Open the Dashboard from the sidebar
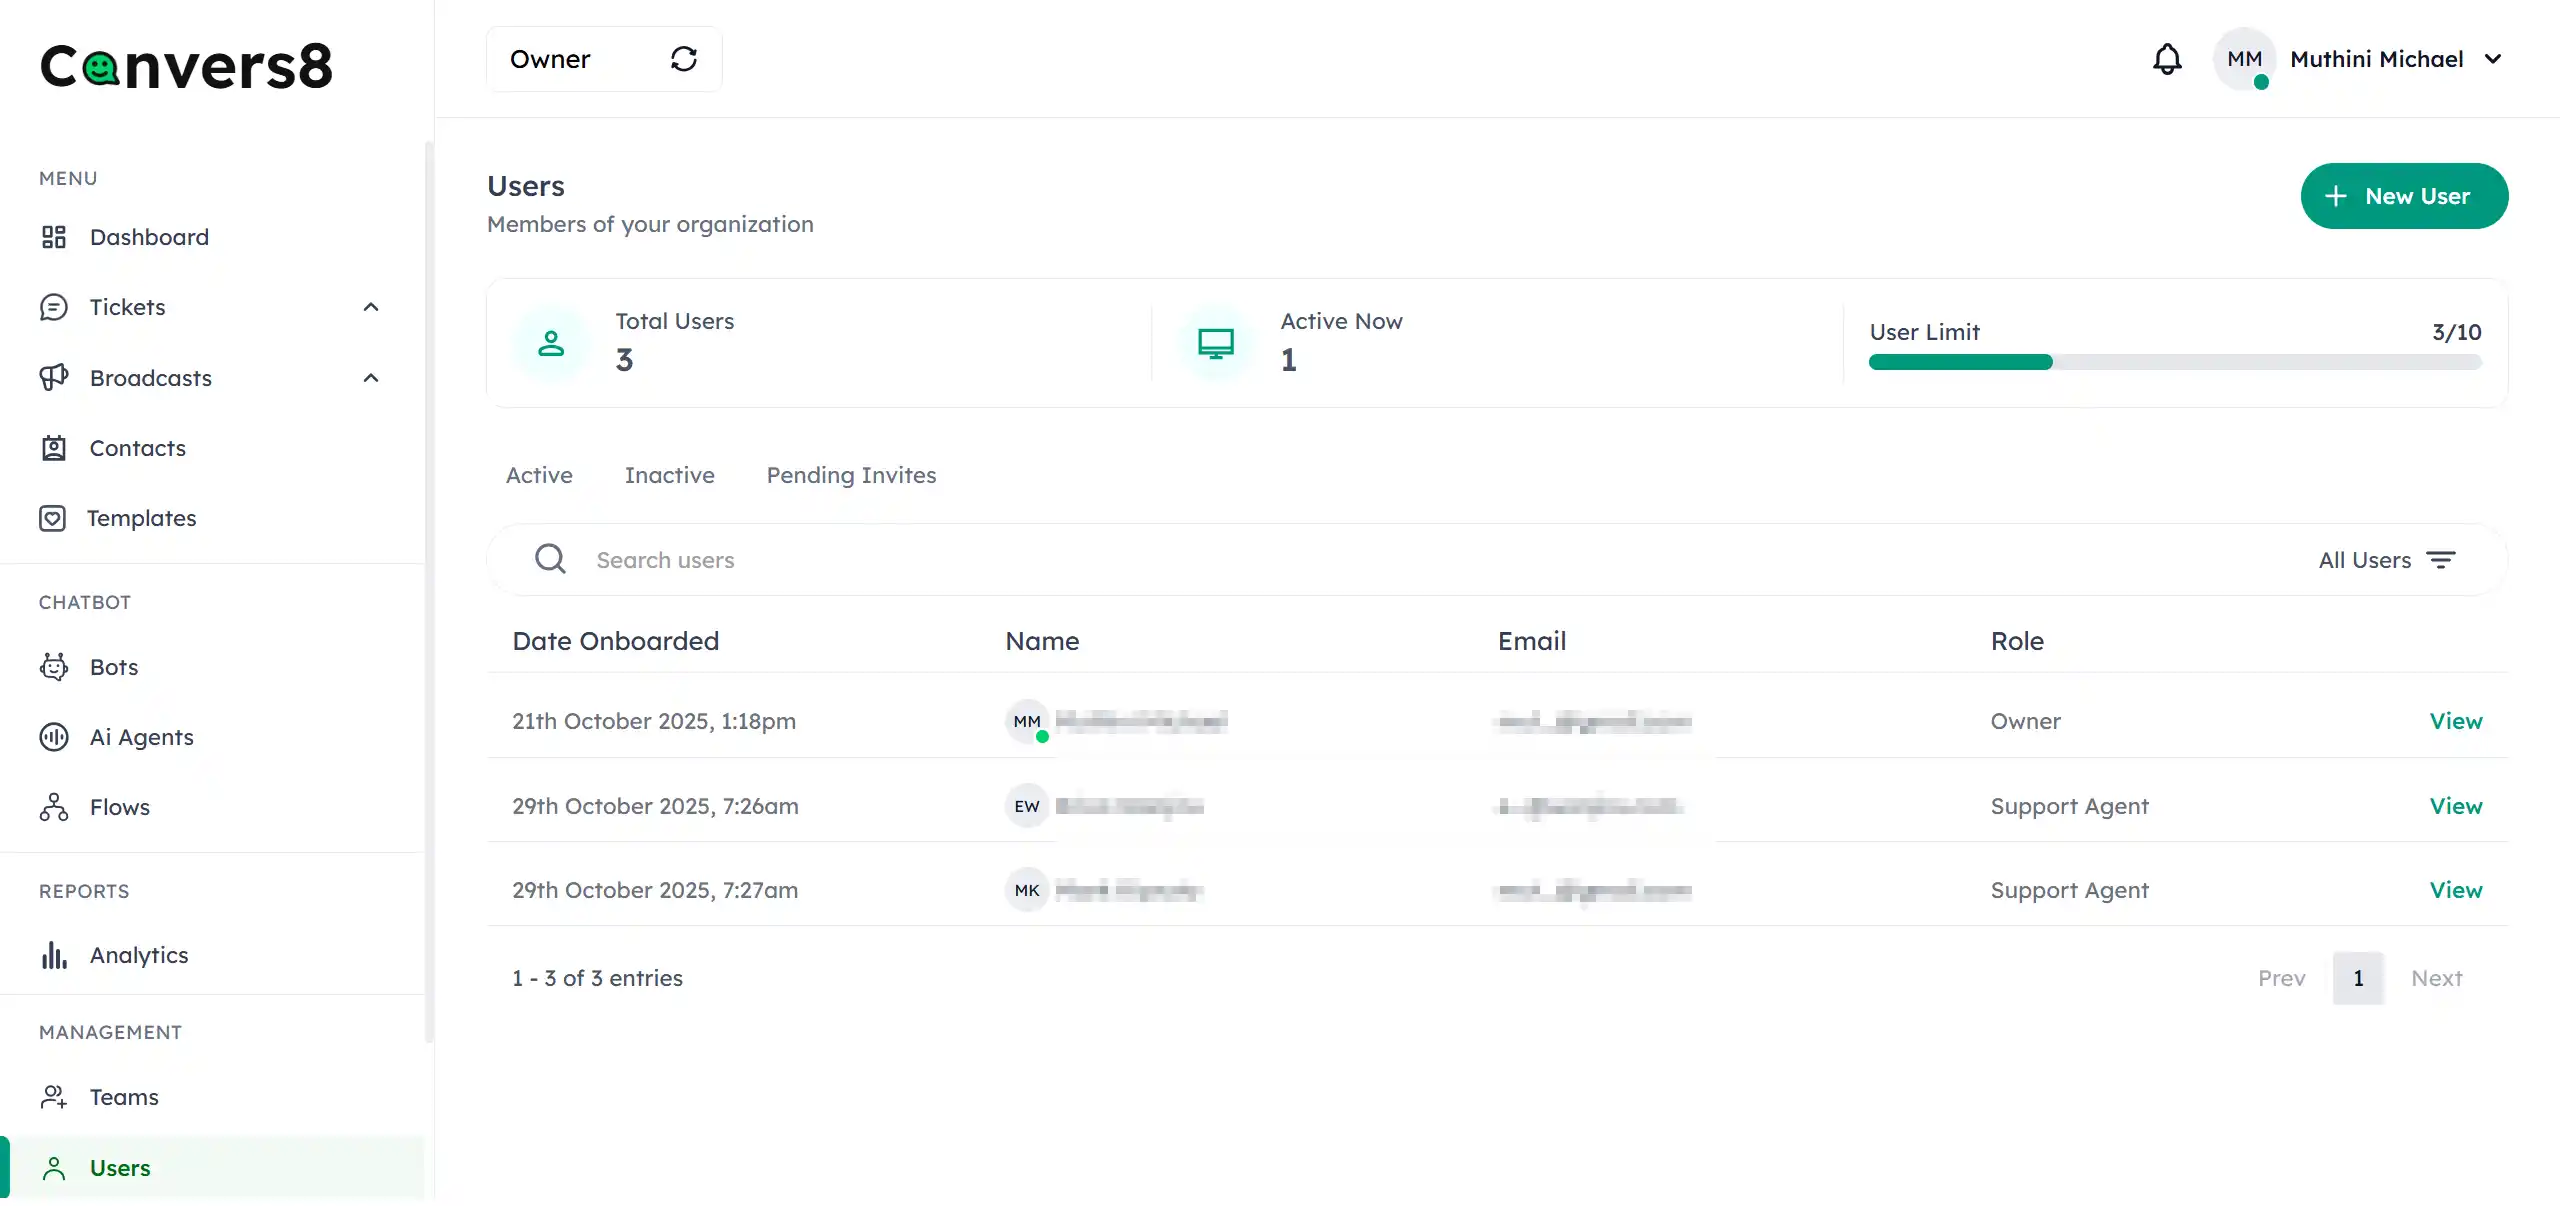Viewport: 2560px width, 1206px height. coord(150,237)
